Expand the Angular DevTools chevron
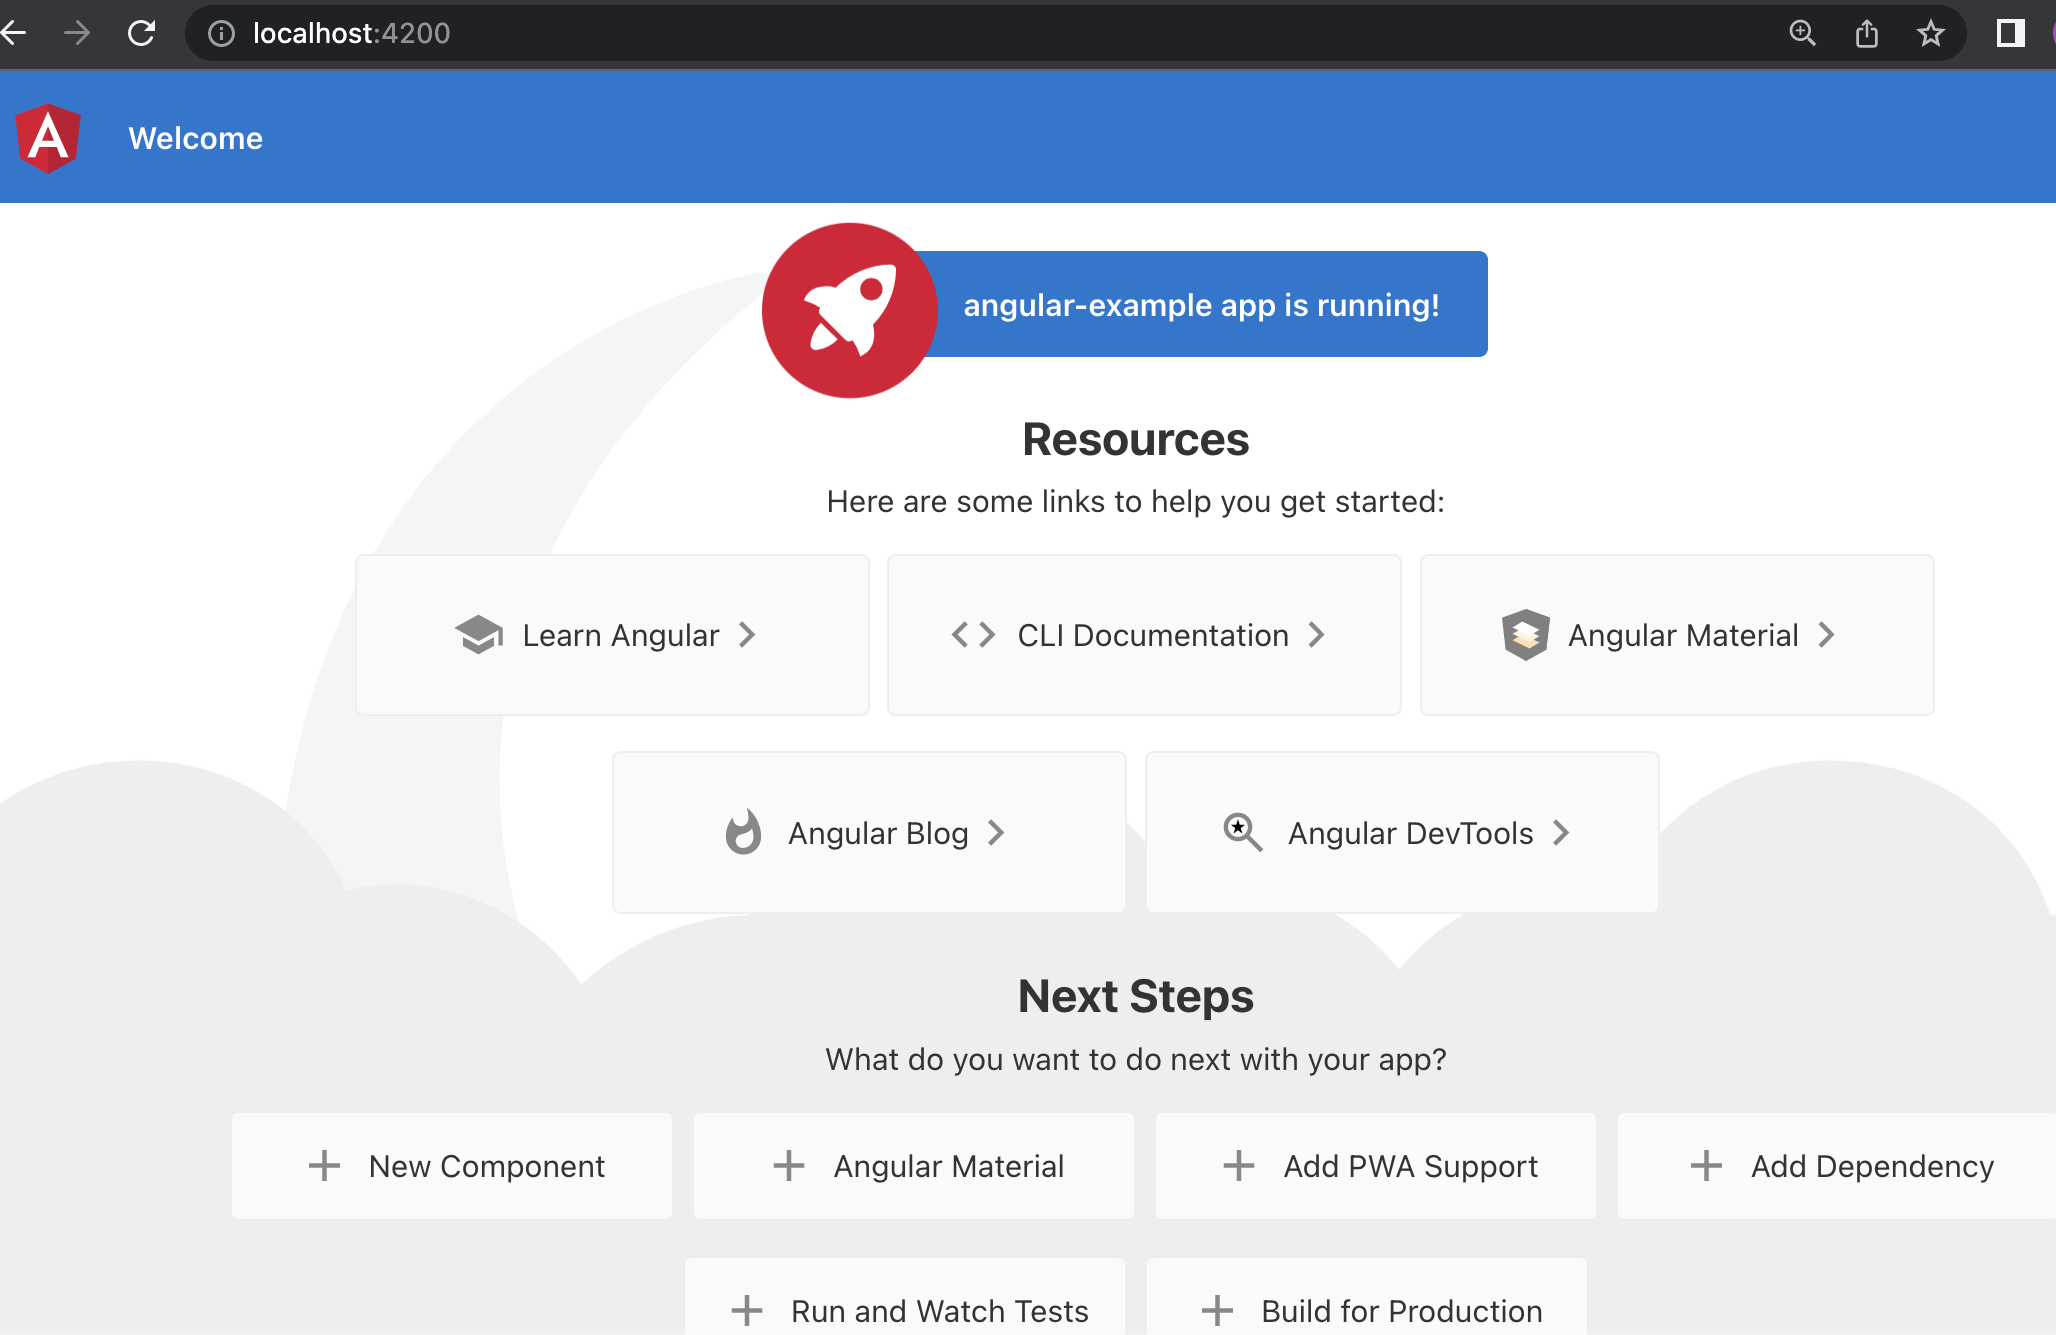Viewport: 2056px width, 1335px height. tap(1561, 832)
